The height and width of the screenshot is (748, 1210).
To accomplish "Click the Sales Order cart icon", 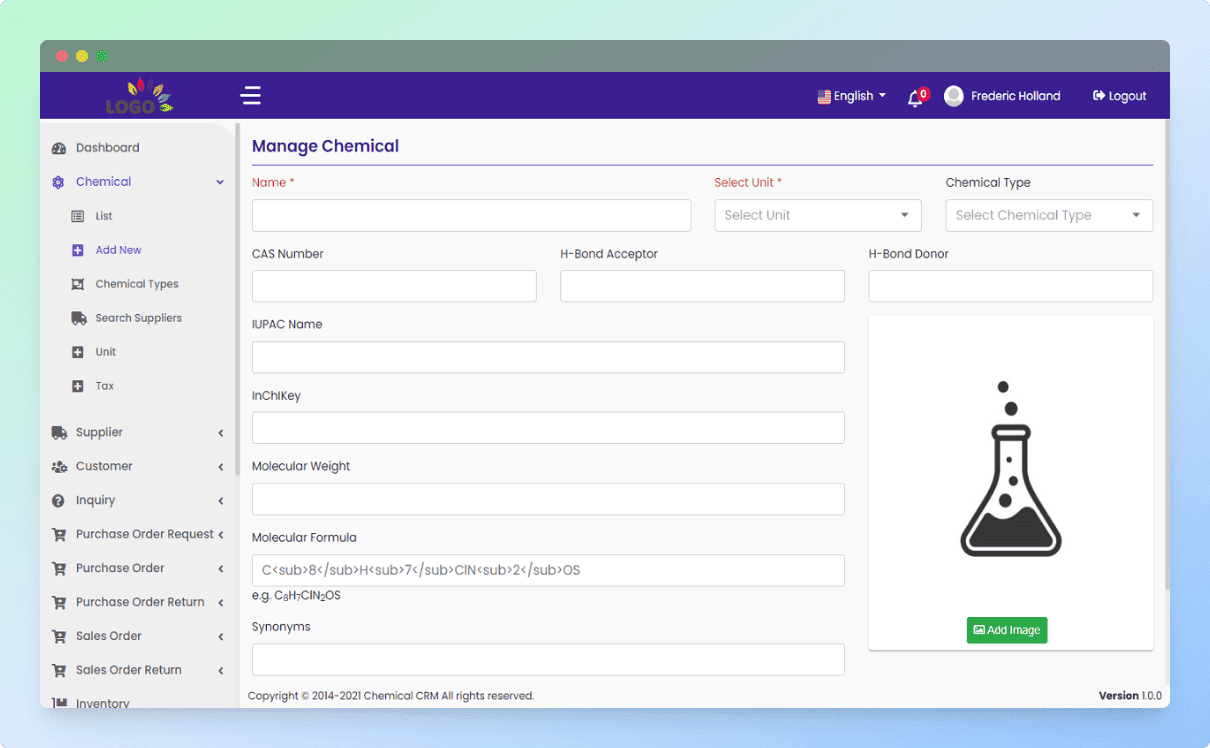I will pyautogui.click(x=59, y=637).
